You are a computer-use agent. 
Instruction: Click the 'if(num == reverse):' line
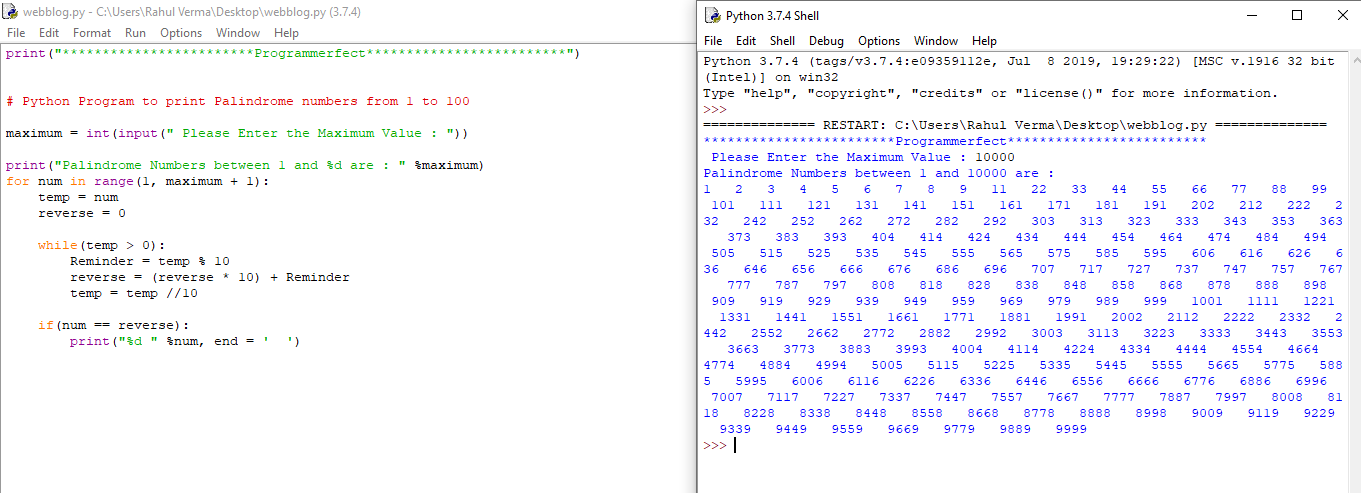tap(113, 325)
